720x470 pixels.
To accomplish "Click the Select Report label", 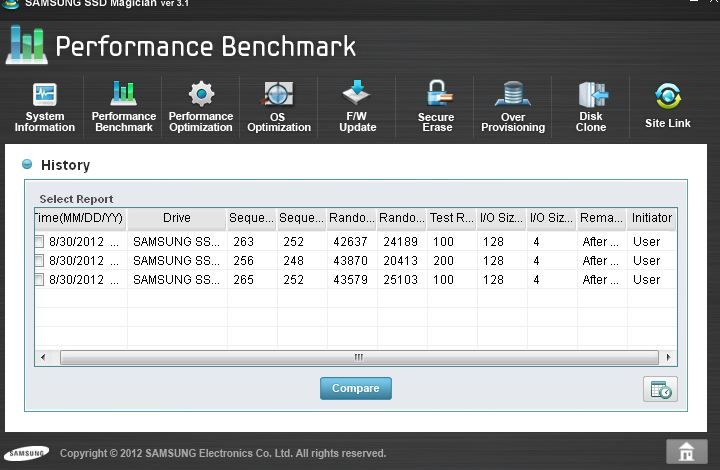I will click(x=76, y=199).
